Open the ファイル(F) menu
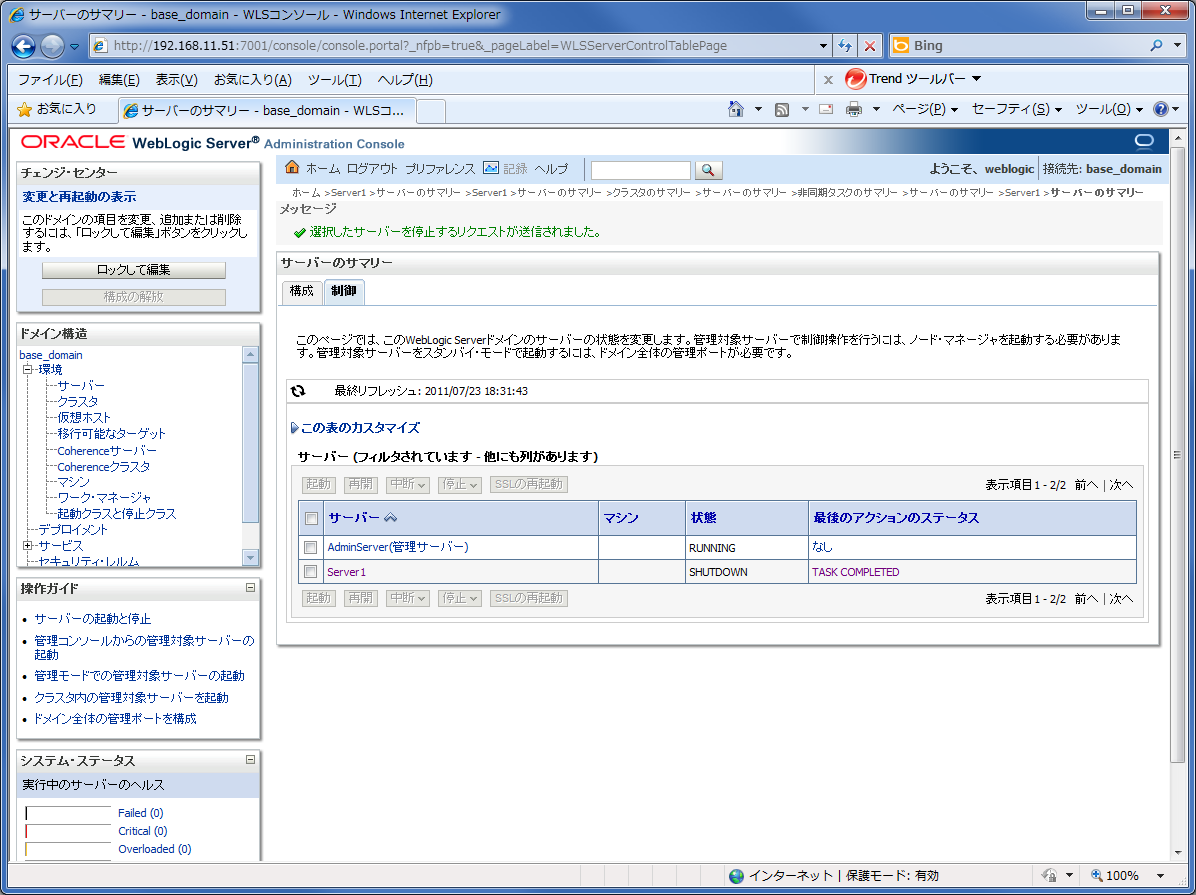This screenshot has height=895, width=1196. (x=50, y=79)
